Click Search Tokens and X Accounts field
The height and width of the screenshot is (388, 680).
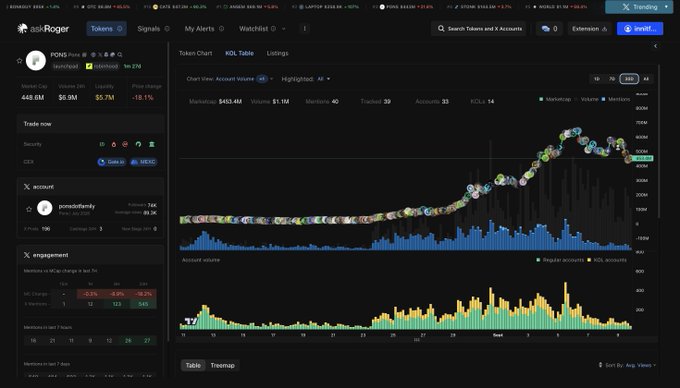479,29
